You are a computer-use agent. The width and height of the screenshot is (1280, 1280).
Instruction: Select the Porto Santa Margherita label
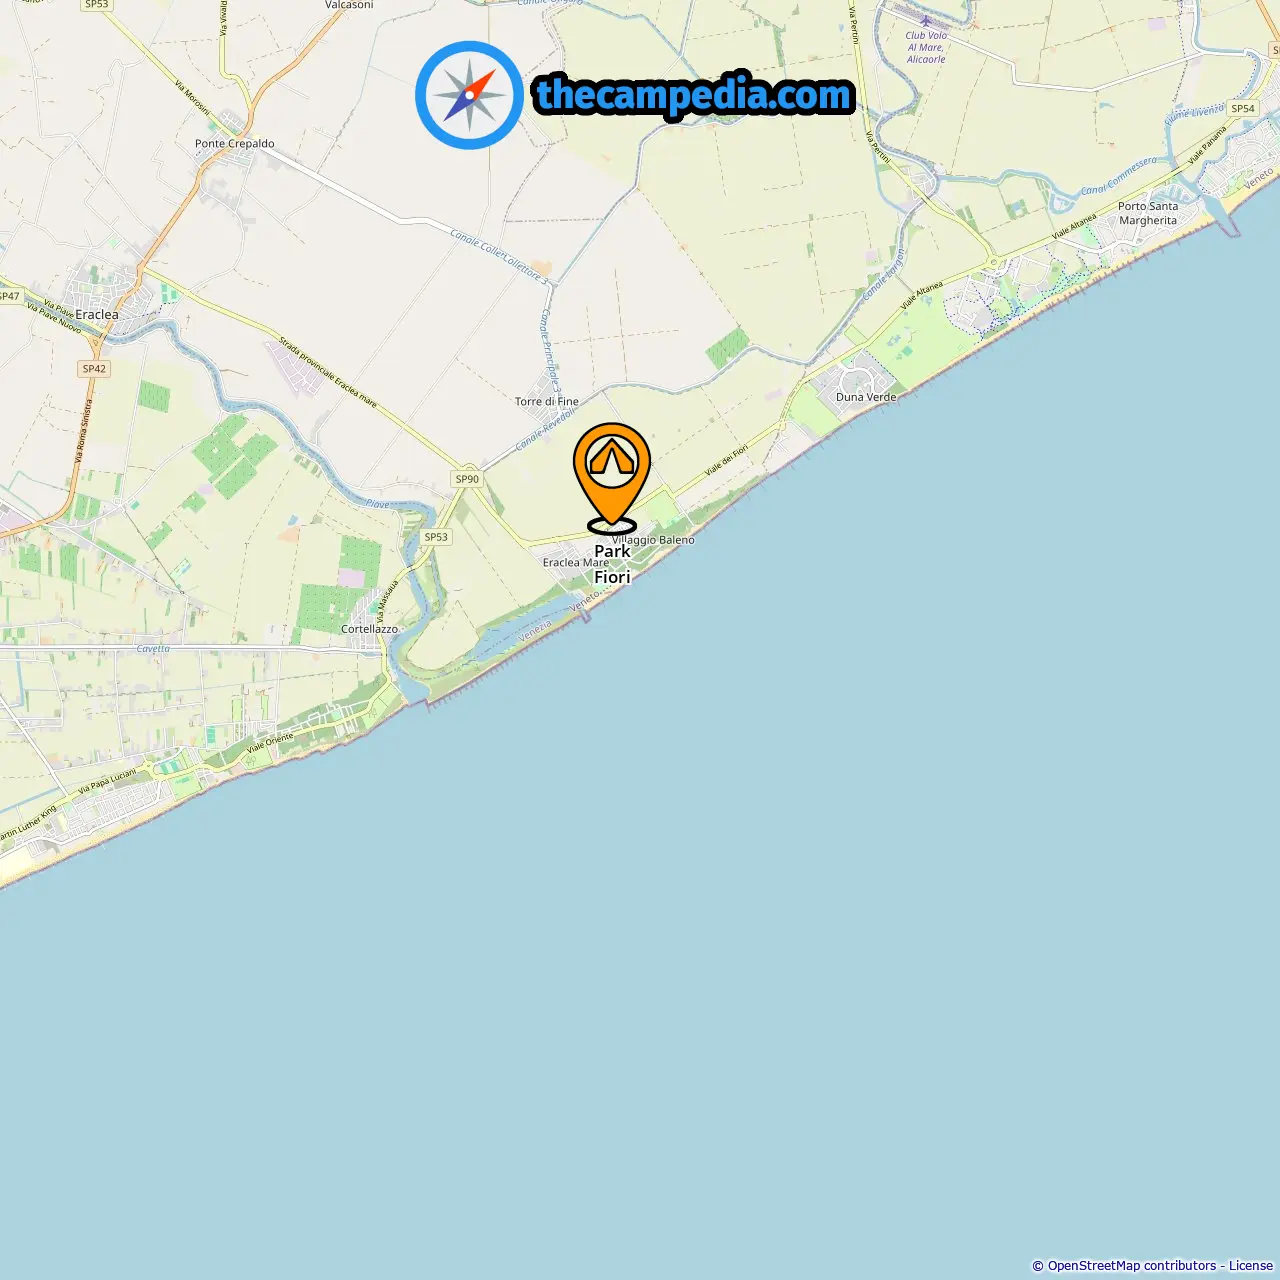point(1148,213)
